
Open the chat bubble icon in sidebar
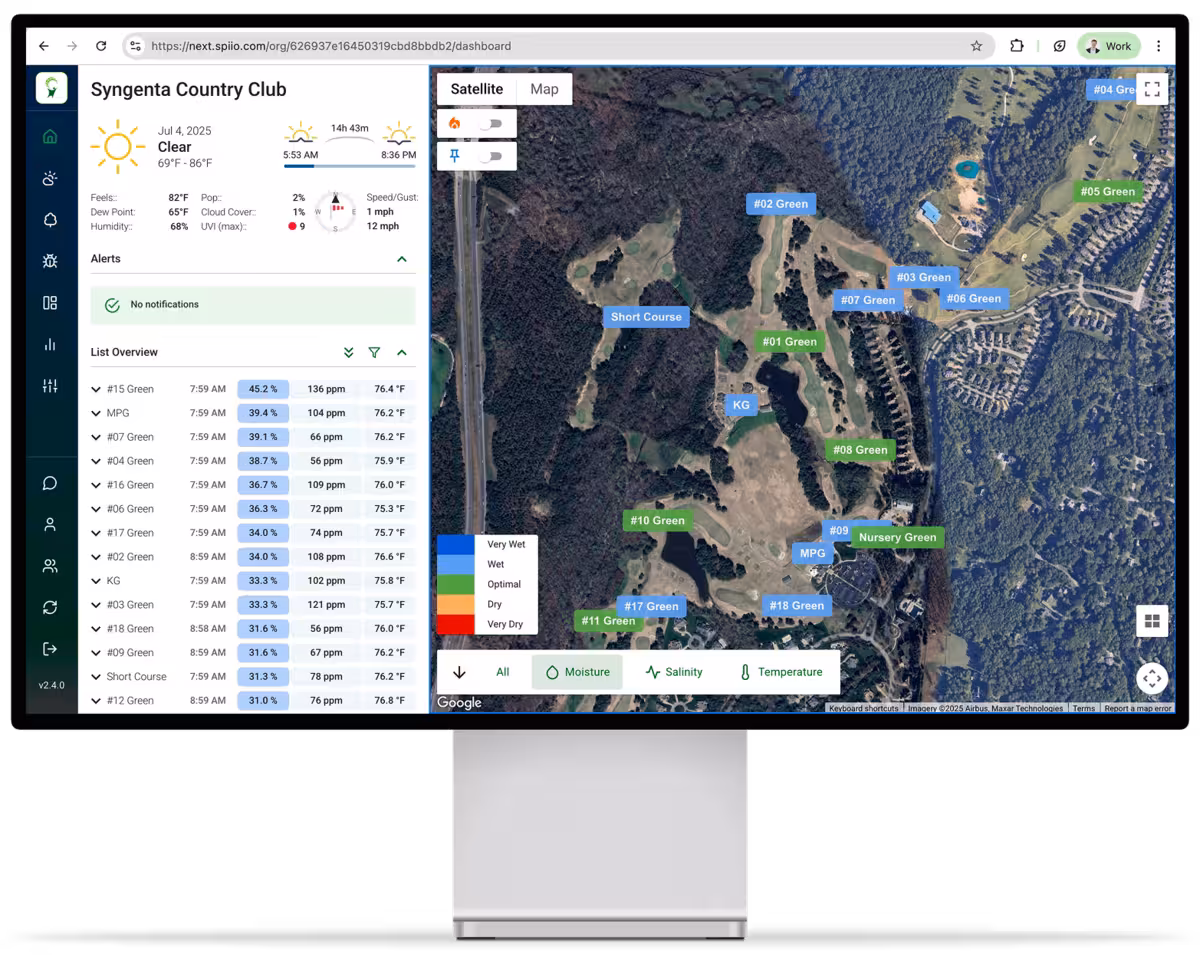pyautogui.click(x=50, y=484)
